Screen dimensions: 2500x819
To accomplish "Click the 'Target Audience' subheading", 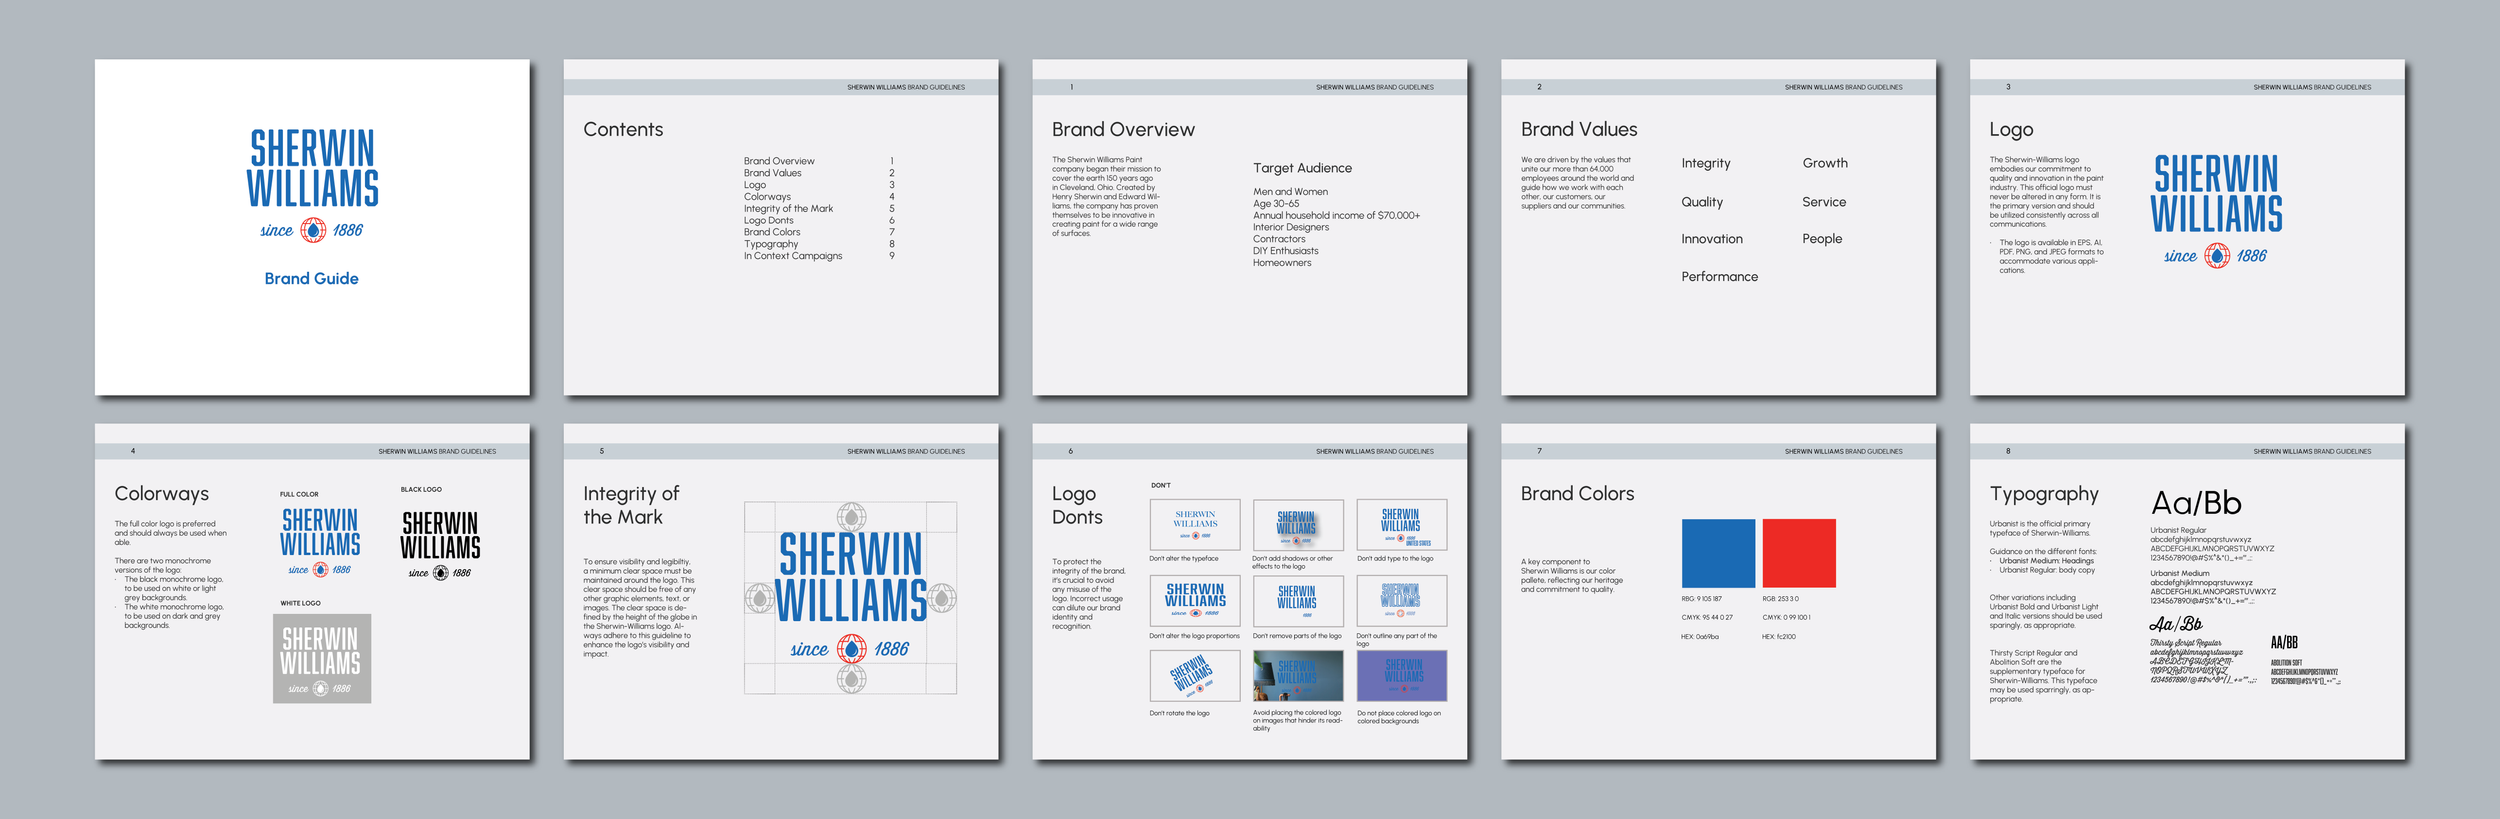I will click(x=1302, y=168).
